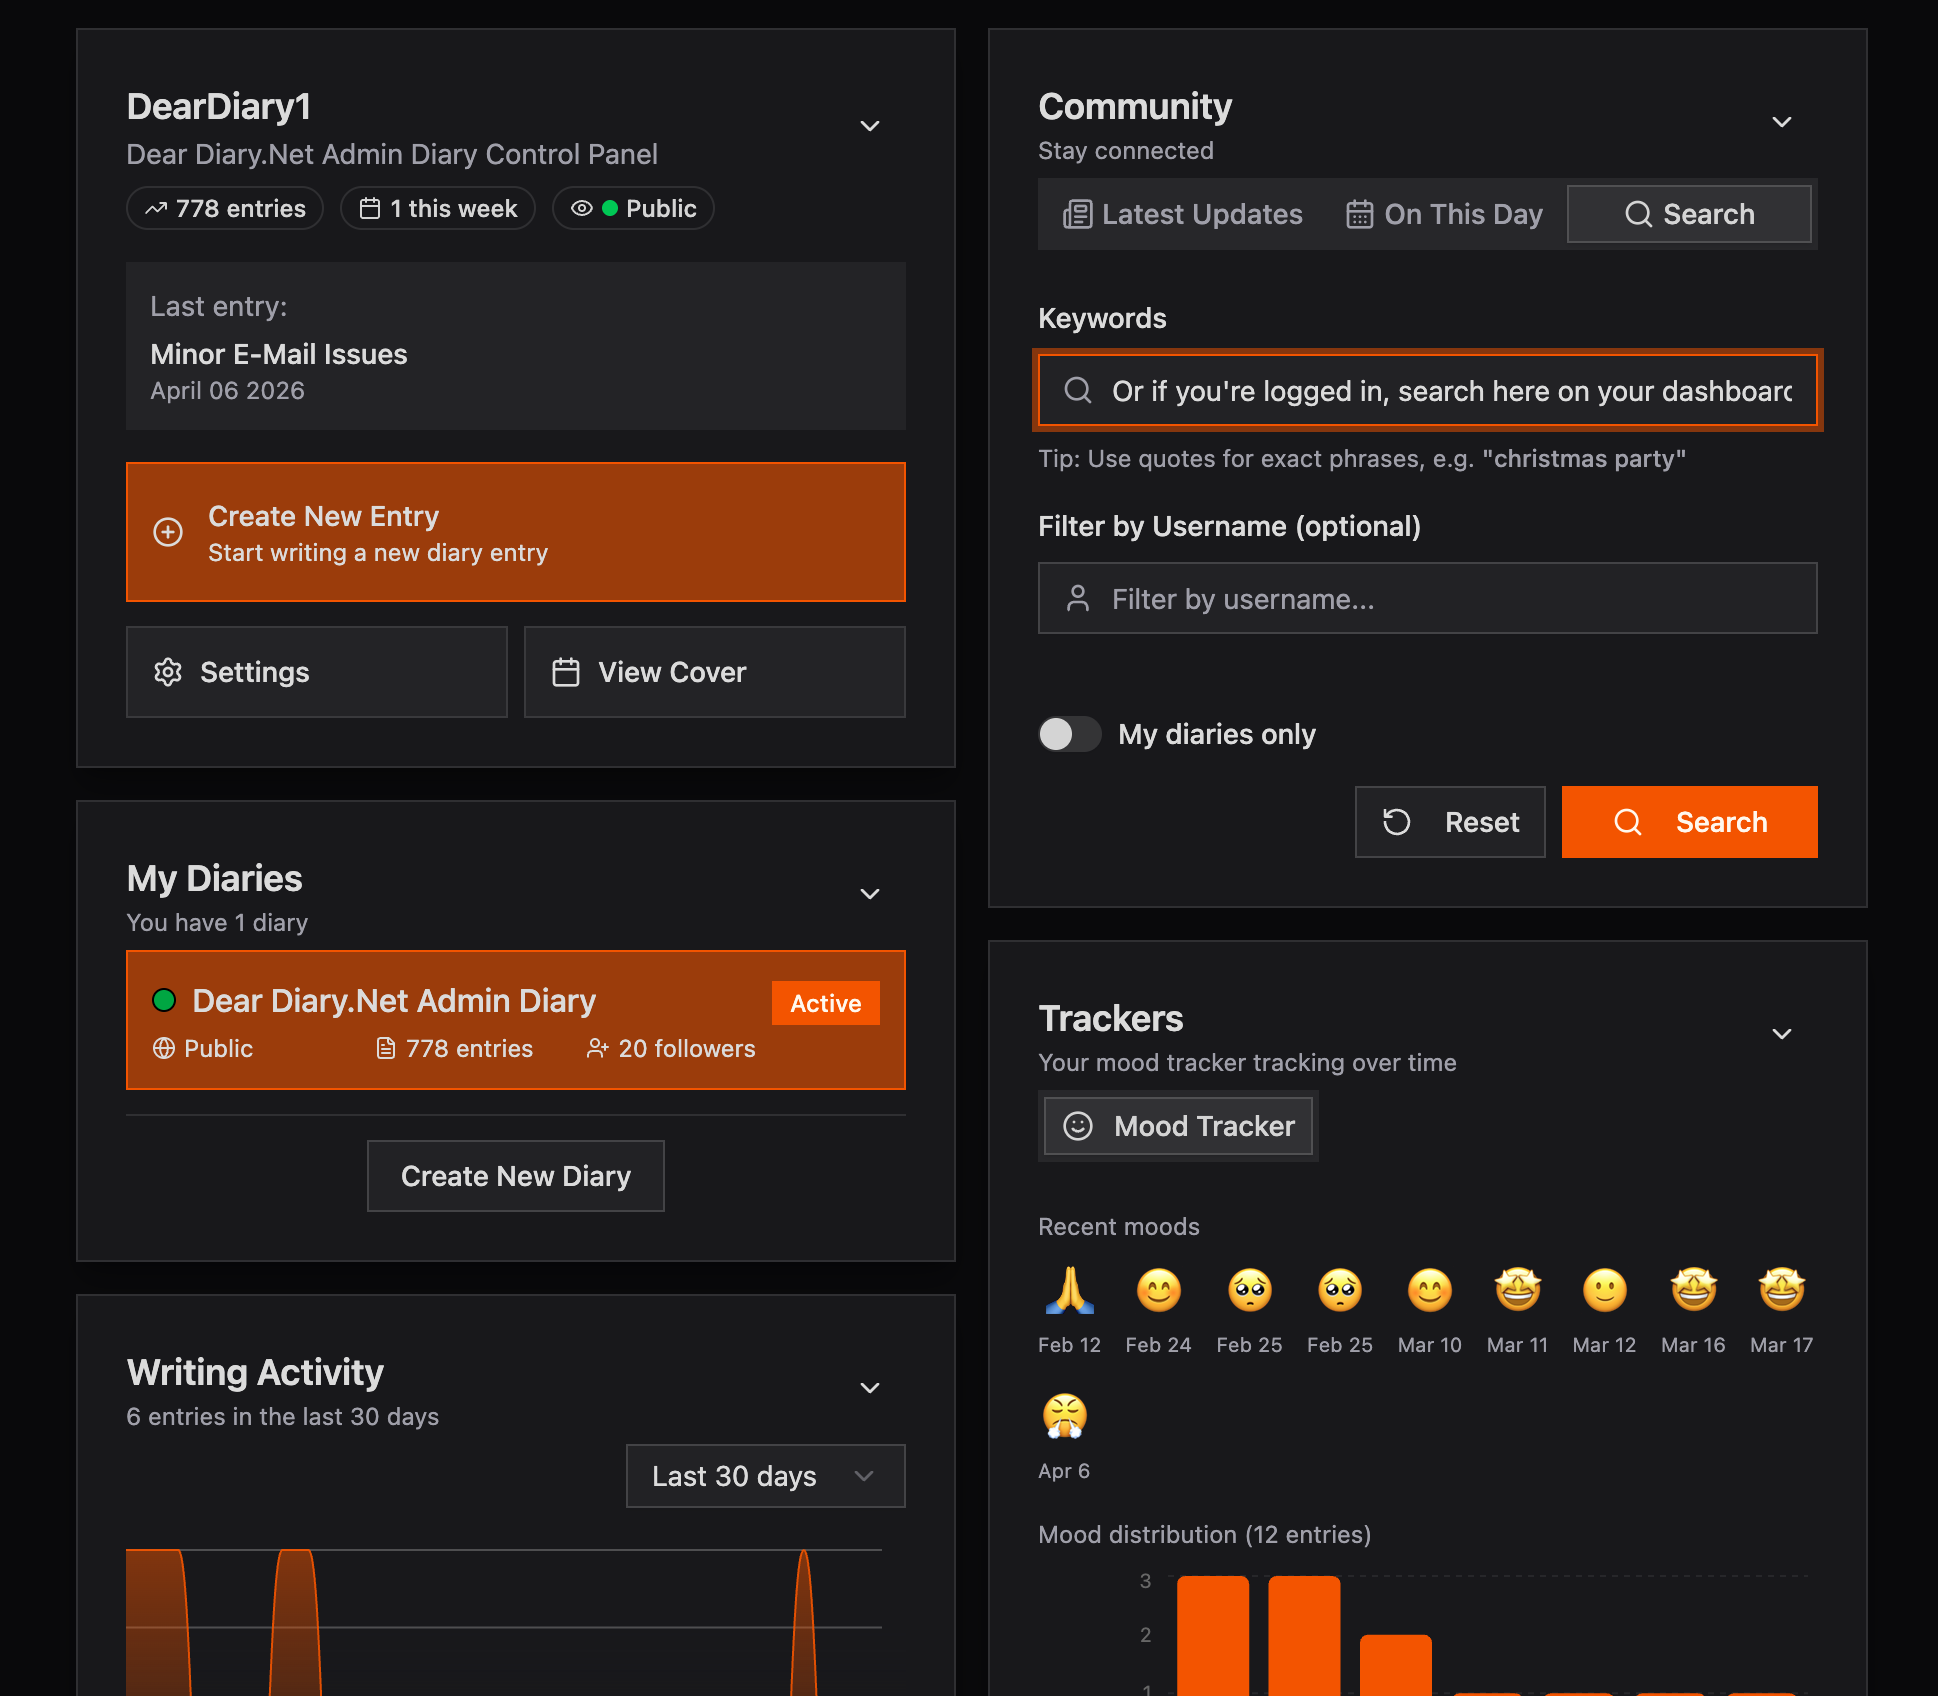Switch to the On This Day tab
The width and height of the screenshot is (1938, 1696).
click(x=1444, y=214)
